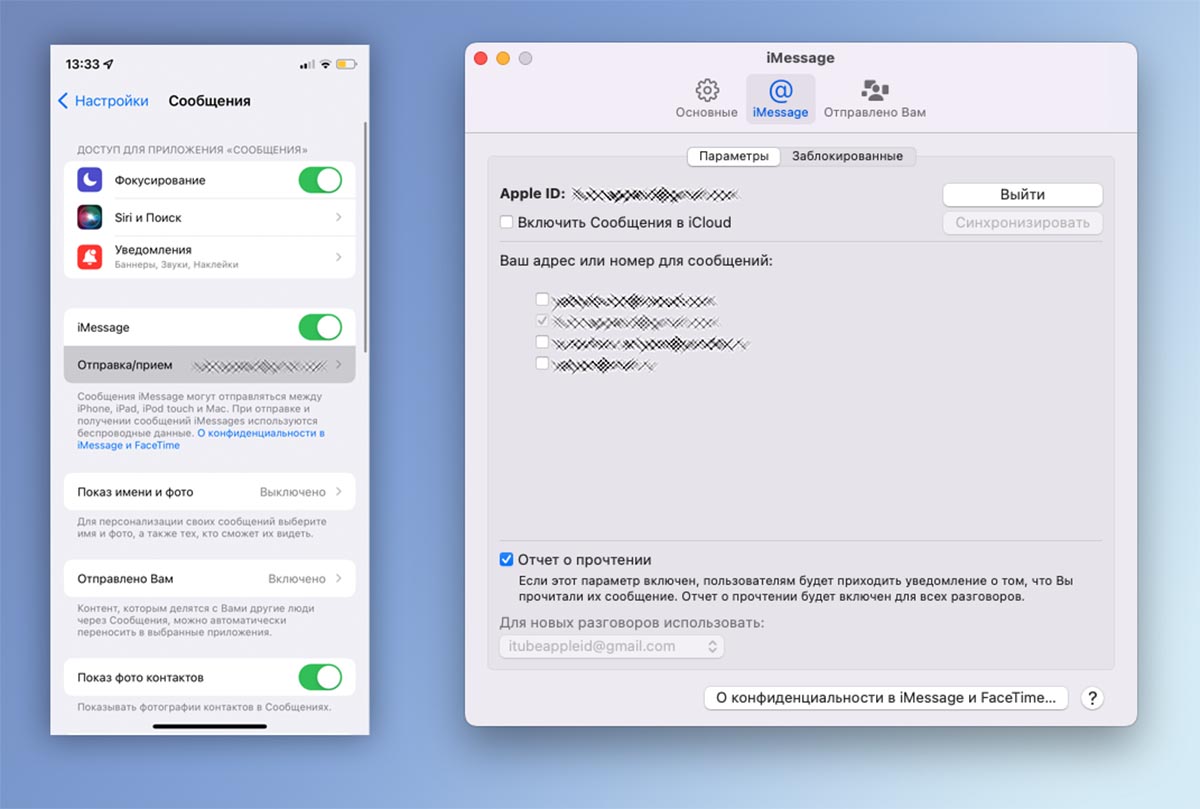Click the question mark help button
1200x809 pixels.
coord(1092,698)
